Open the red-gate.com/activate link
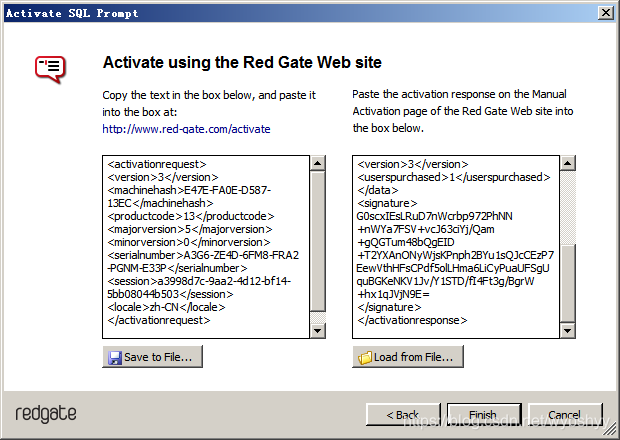This screenshot has width=620, height=440. coord(186,129)
